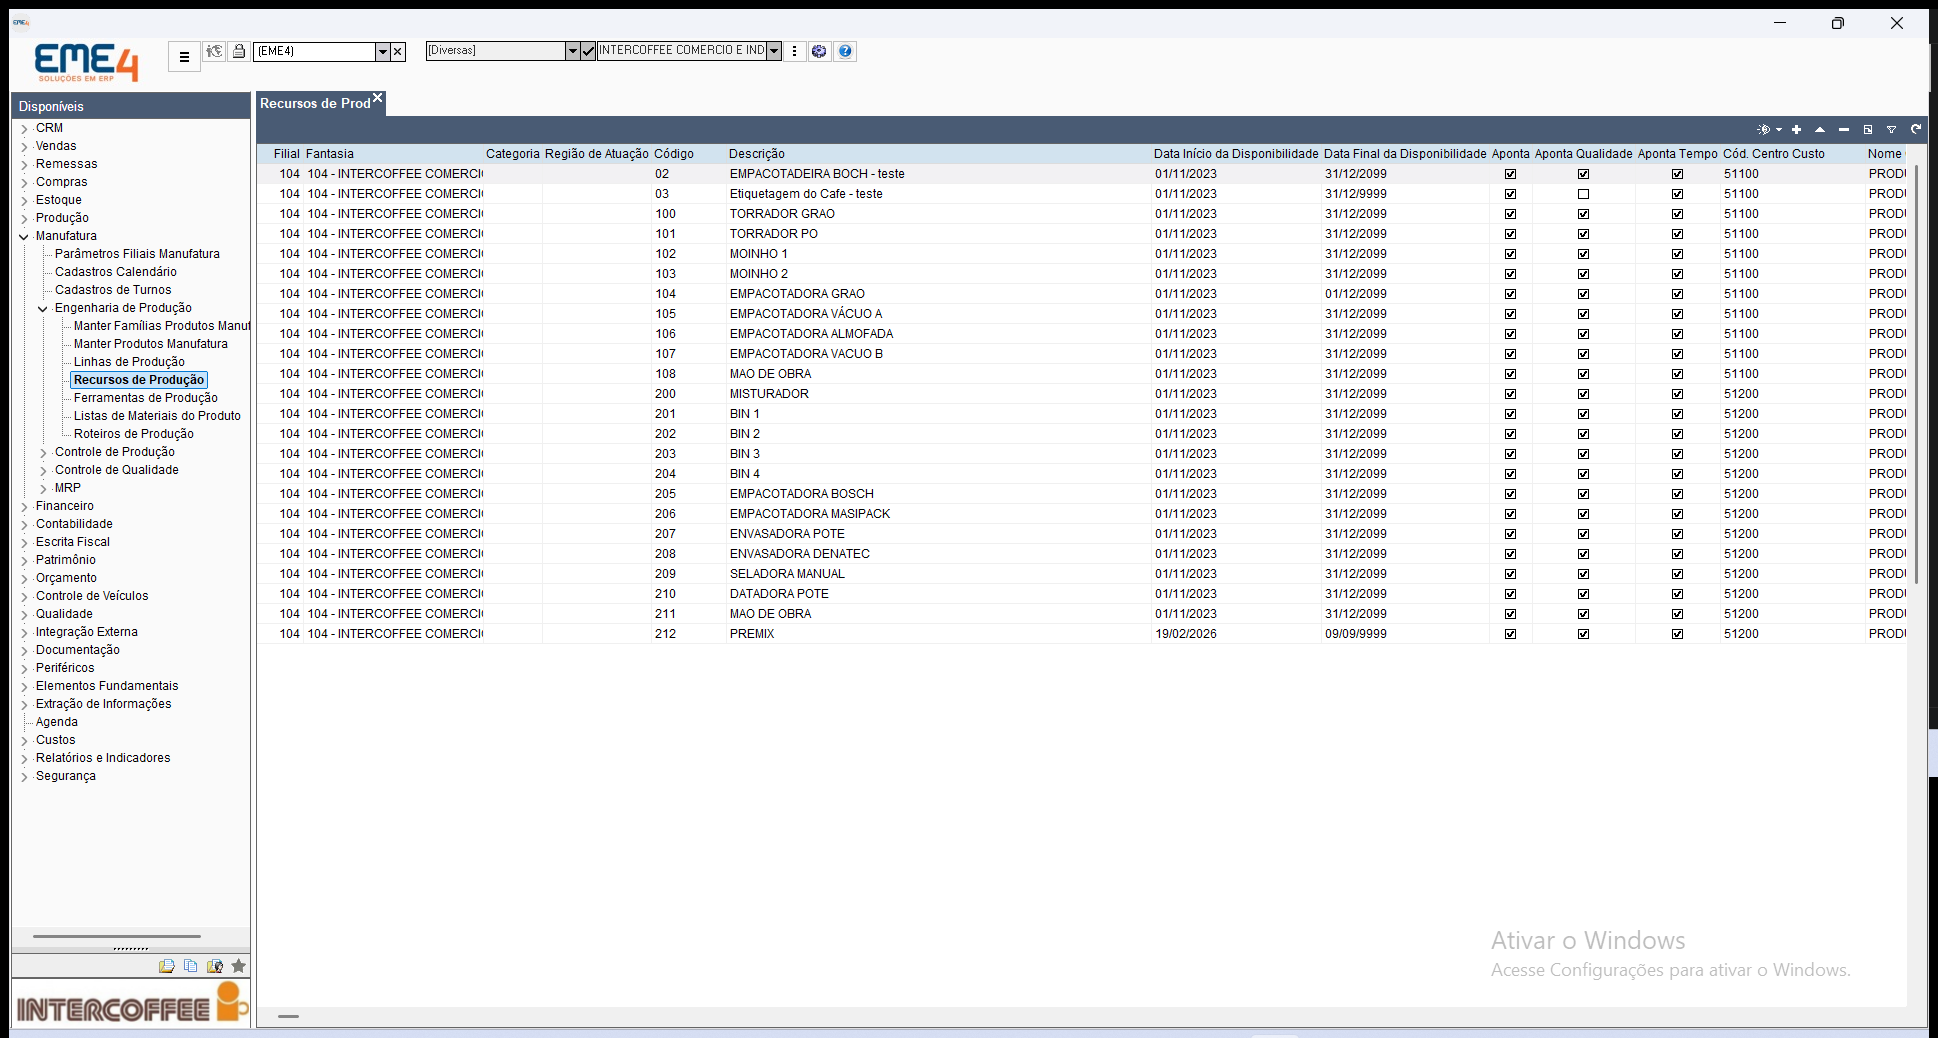Click the minus icon to remove a record
This screenshot has width=1938, height=1038.
click(1844, 129)
